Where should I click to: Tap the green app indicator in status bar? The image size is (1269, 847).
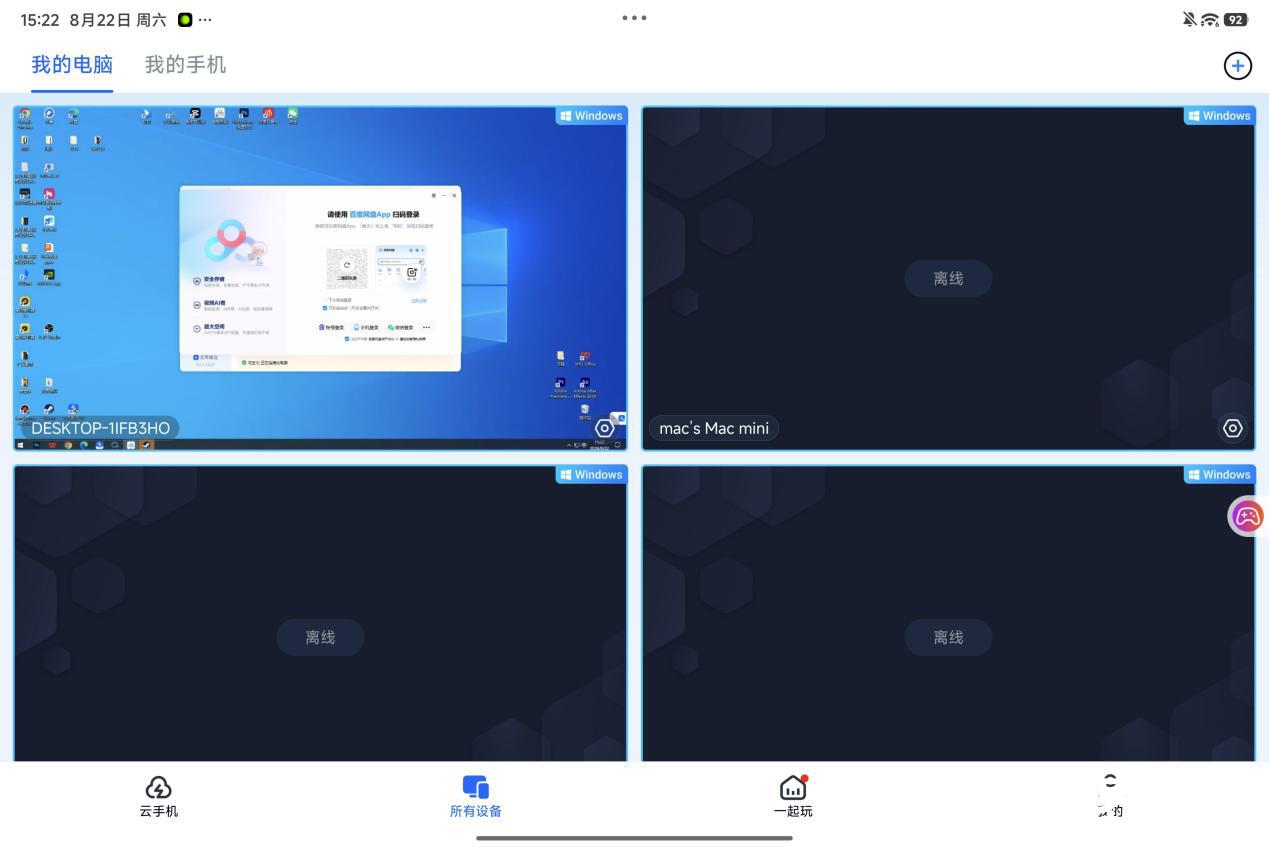coord(185,19)
